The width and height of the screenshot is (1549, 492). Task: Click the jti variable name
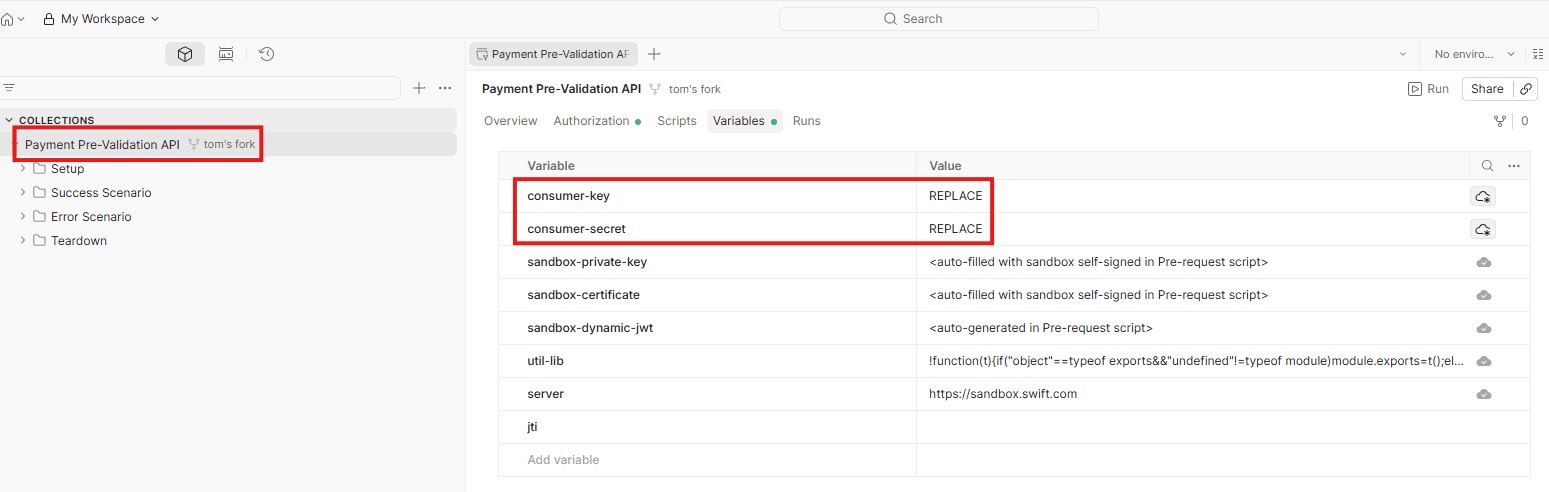pos(533,427)
